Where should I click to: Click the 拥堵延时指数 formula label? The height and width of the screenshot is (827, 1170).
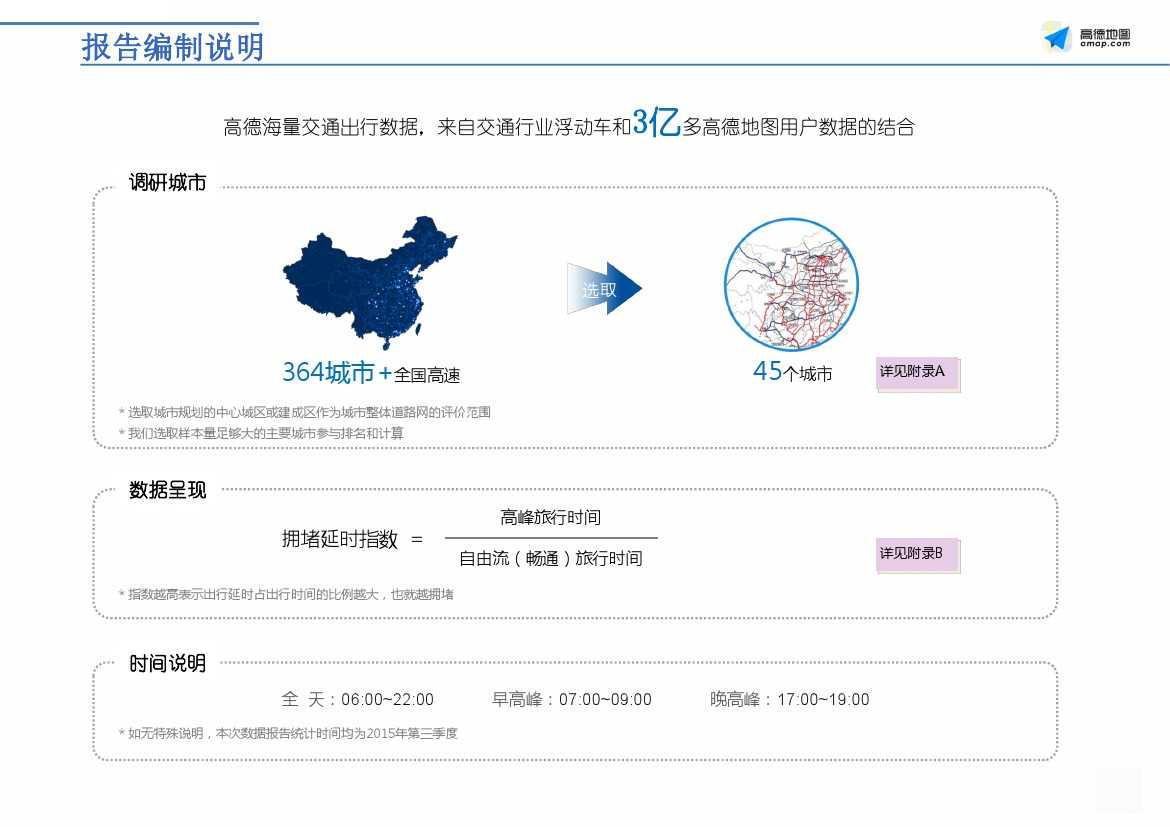pyautogui.click(x=339, y=539)
